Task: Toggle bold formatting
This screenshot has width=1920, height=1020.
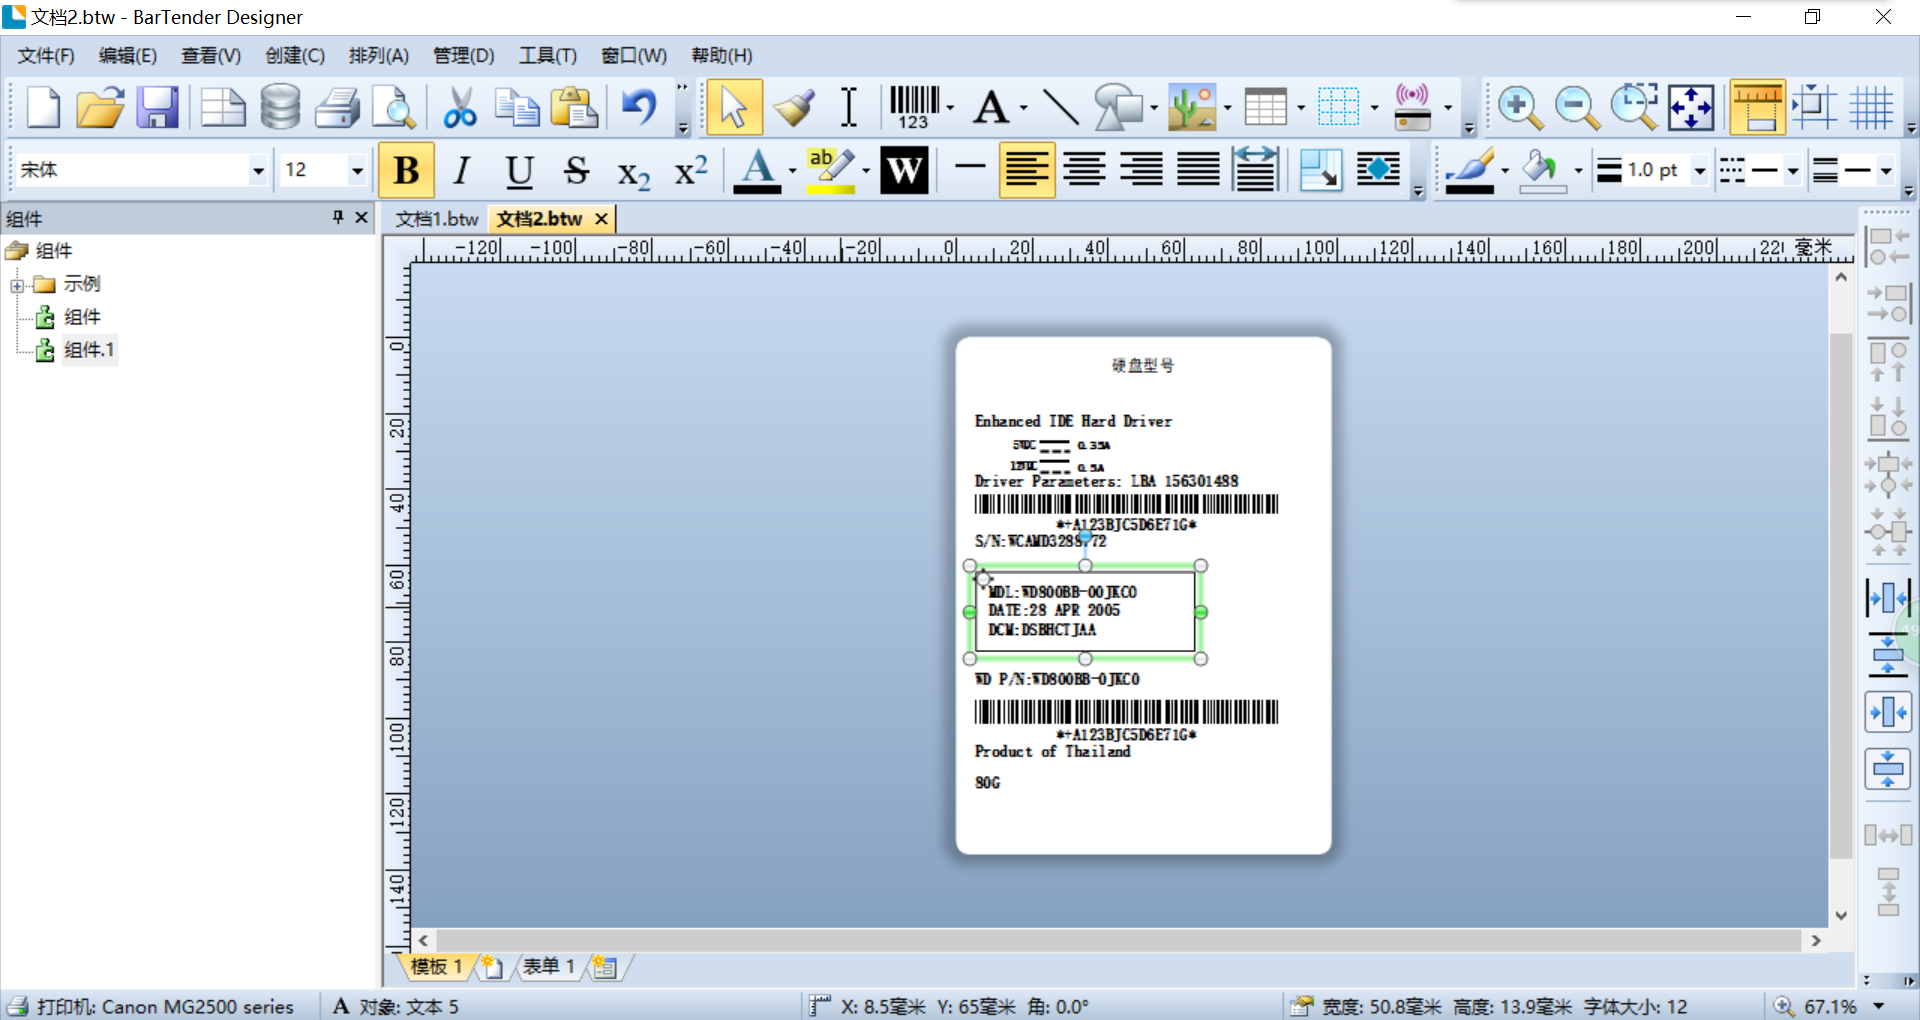Action: 406,170
